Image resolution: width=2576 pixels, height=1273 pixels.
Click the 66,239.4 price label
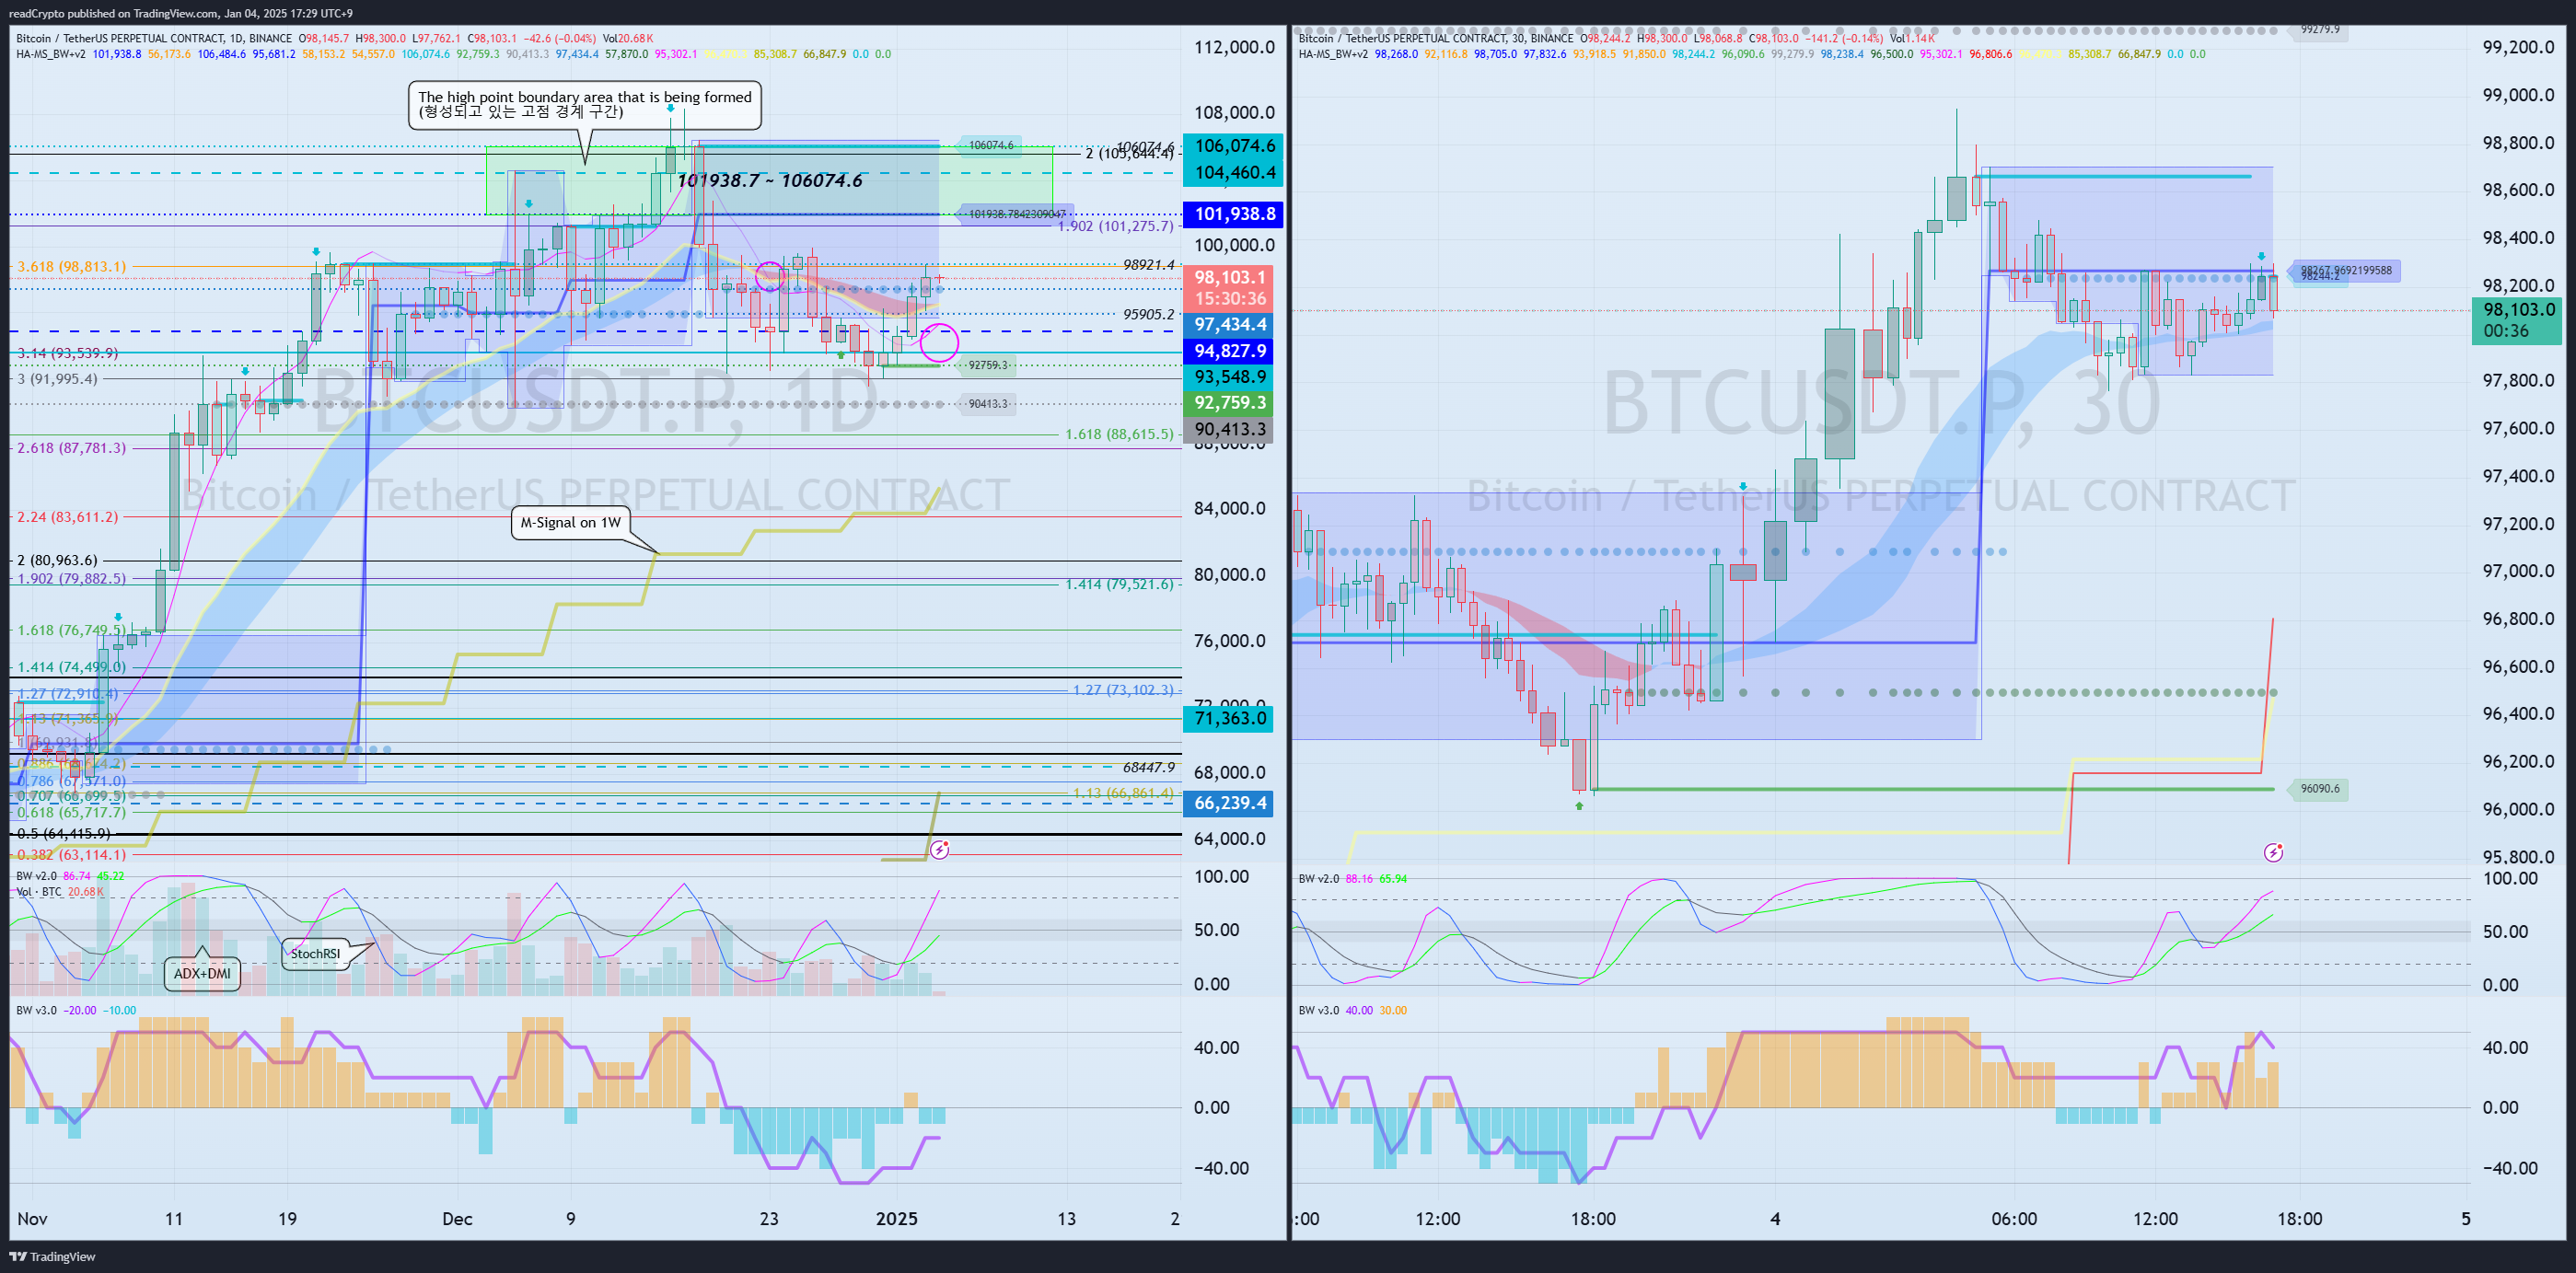tap(1229, 803)
